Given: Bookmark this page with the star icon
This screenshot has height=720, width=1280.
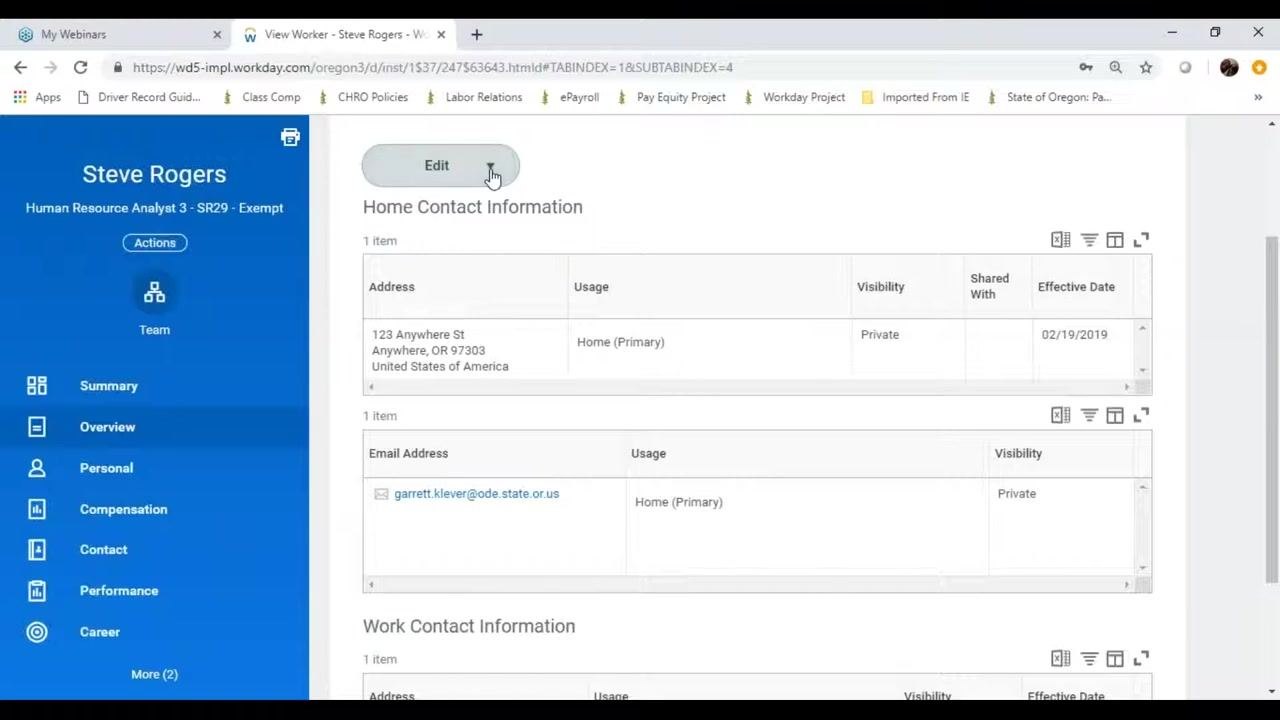Looking at the screenshot, I should pos(1146,67).
